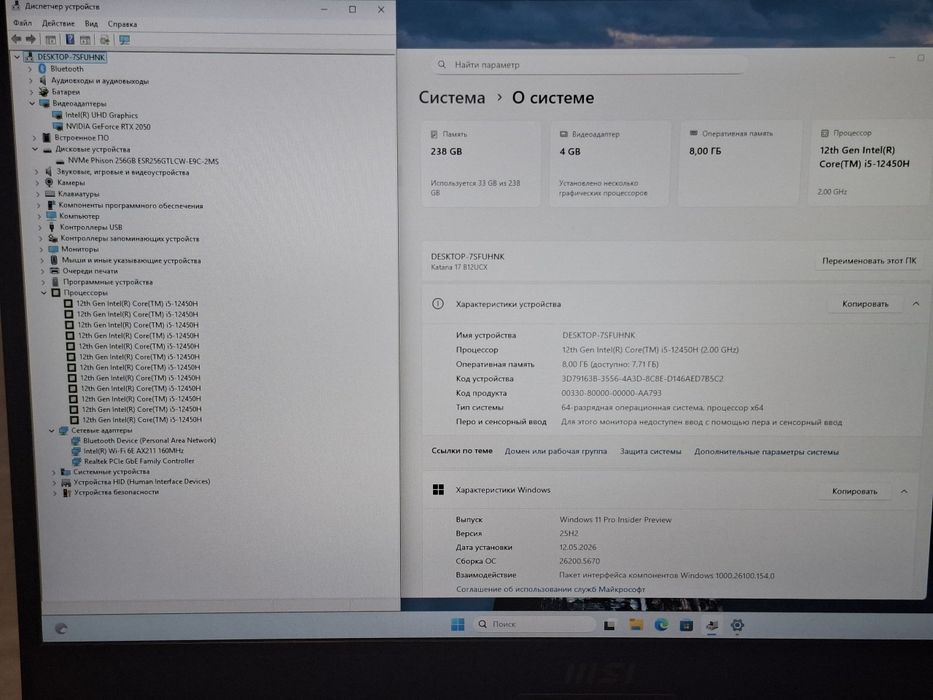Copy device specs with Копировать button
The height and width of the screenshot is (700, 933).
pyautogui.click(x=865, y=304)
